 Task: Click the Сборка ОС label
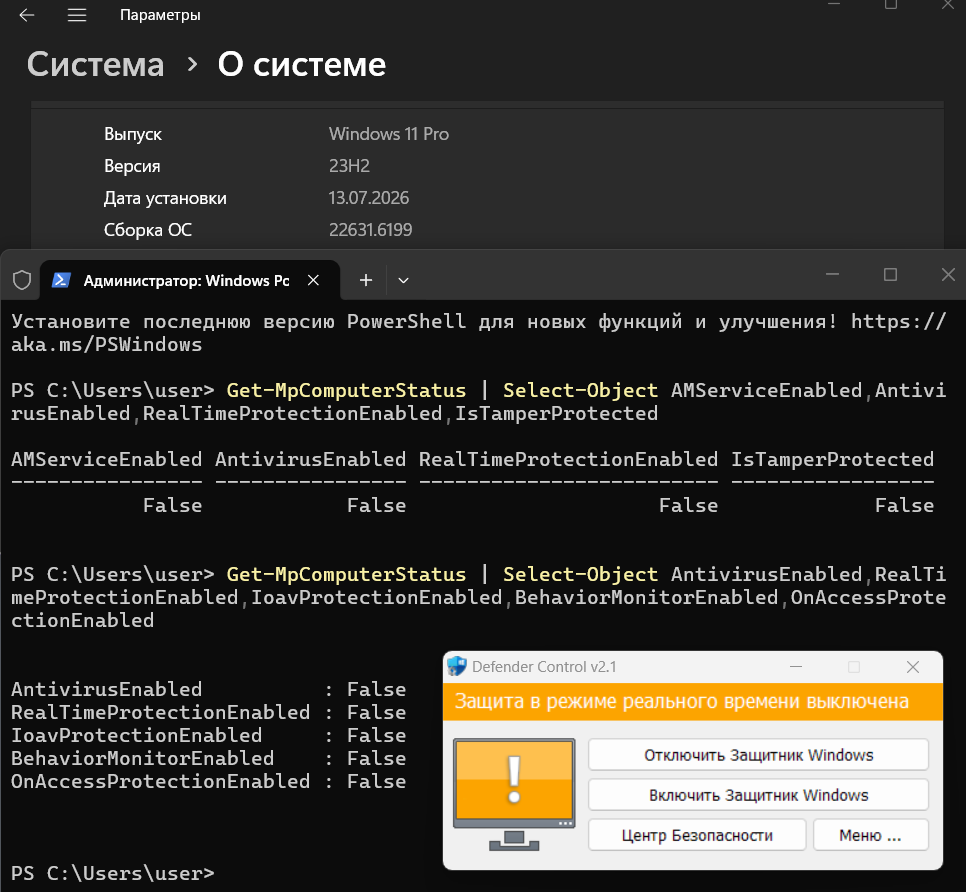tap(148, 230)
